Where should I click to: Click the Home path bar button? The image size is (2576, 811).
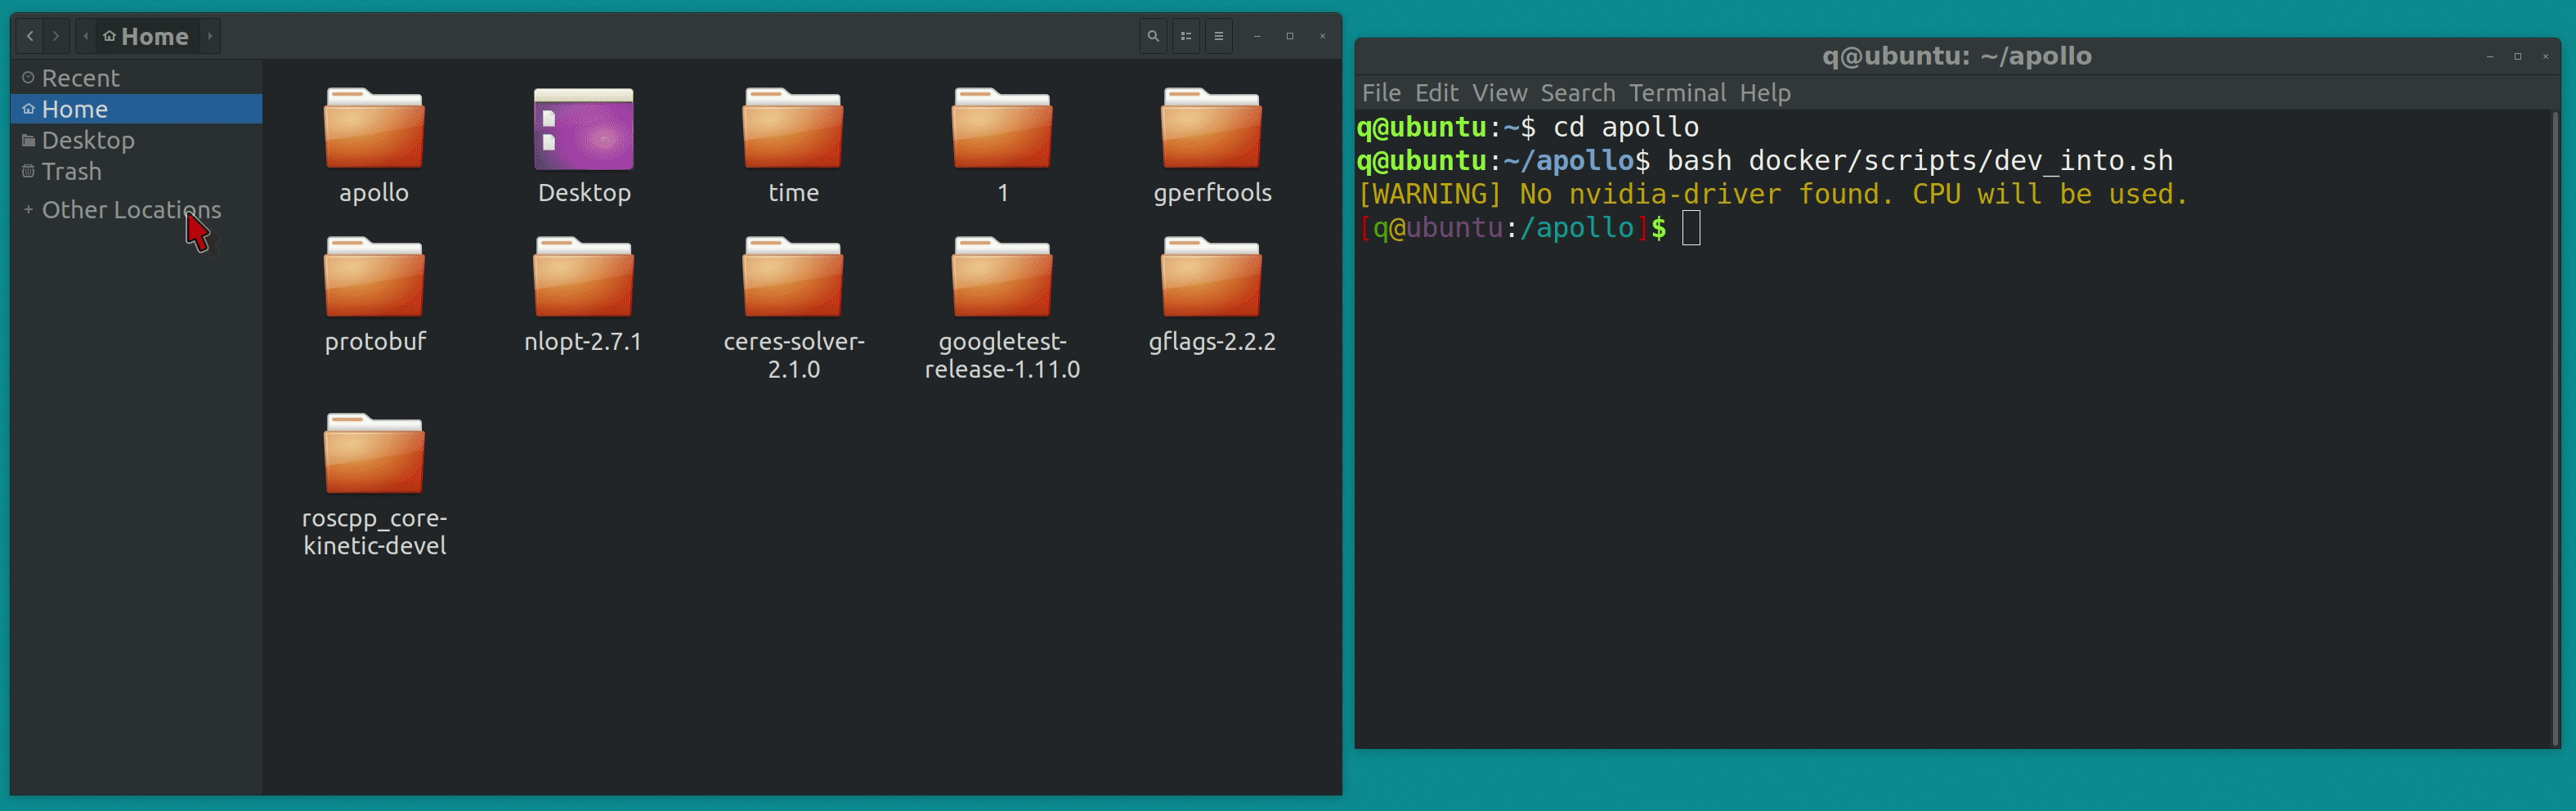(146, 36)
